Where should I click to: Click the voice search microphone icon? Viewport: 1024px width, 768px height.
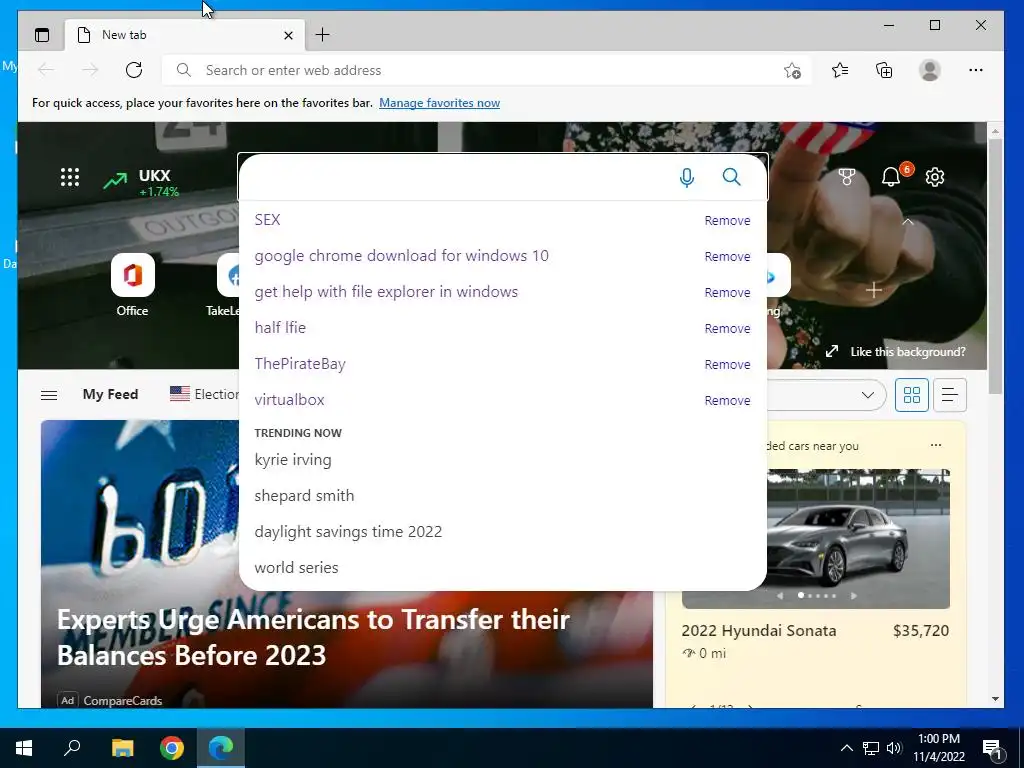click(x=686, y=177)
